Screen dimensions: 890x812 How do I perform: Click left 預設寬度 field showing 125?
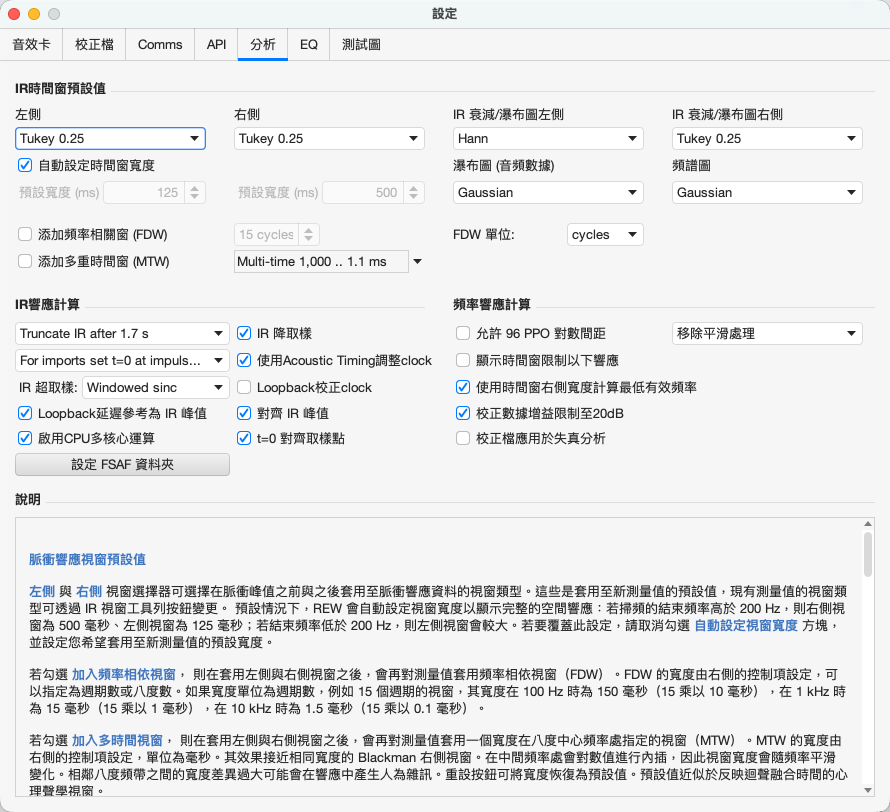144,192
